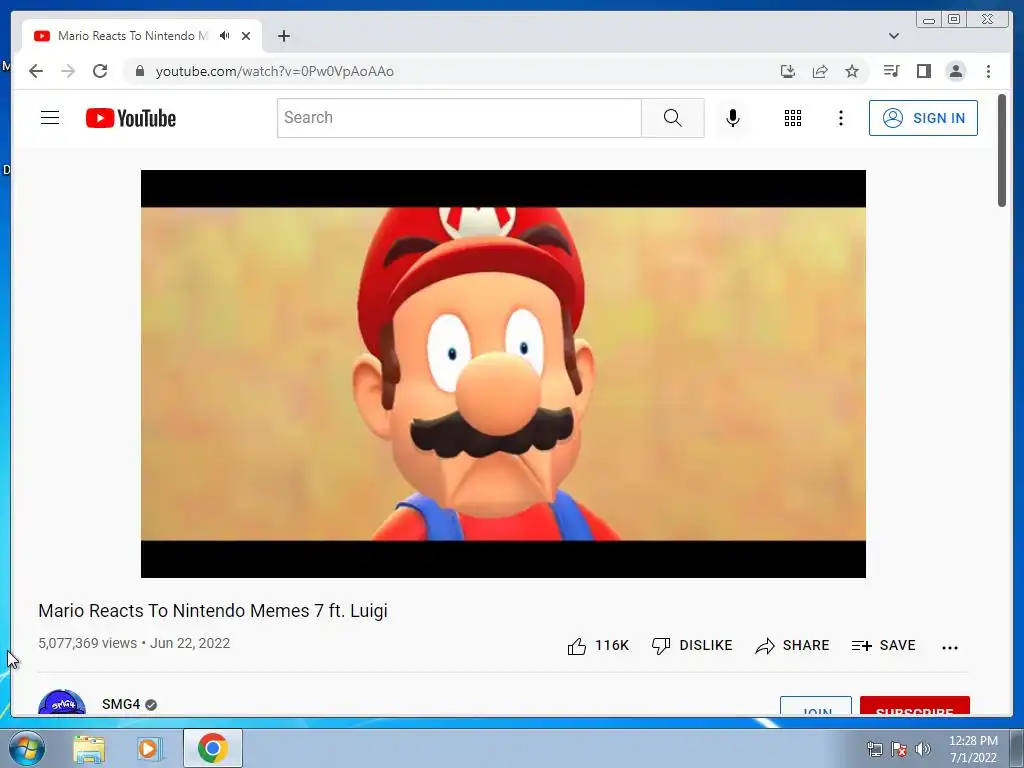Image resolution: width=1024 pixels, height=768 pixels.
Task: Click the video title text
Action: [x=213, y=611]
